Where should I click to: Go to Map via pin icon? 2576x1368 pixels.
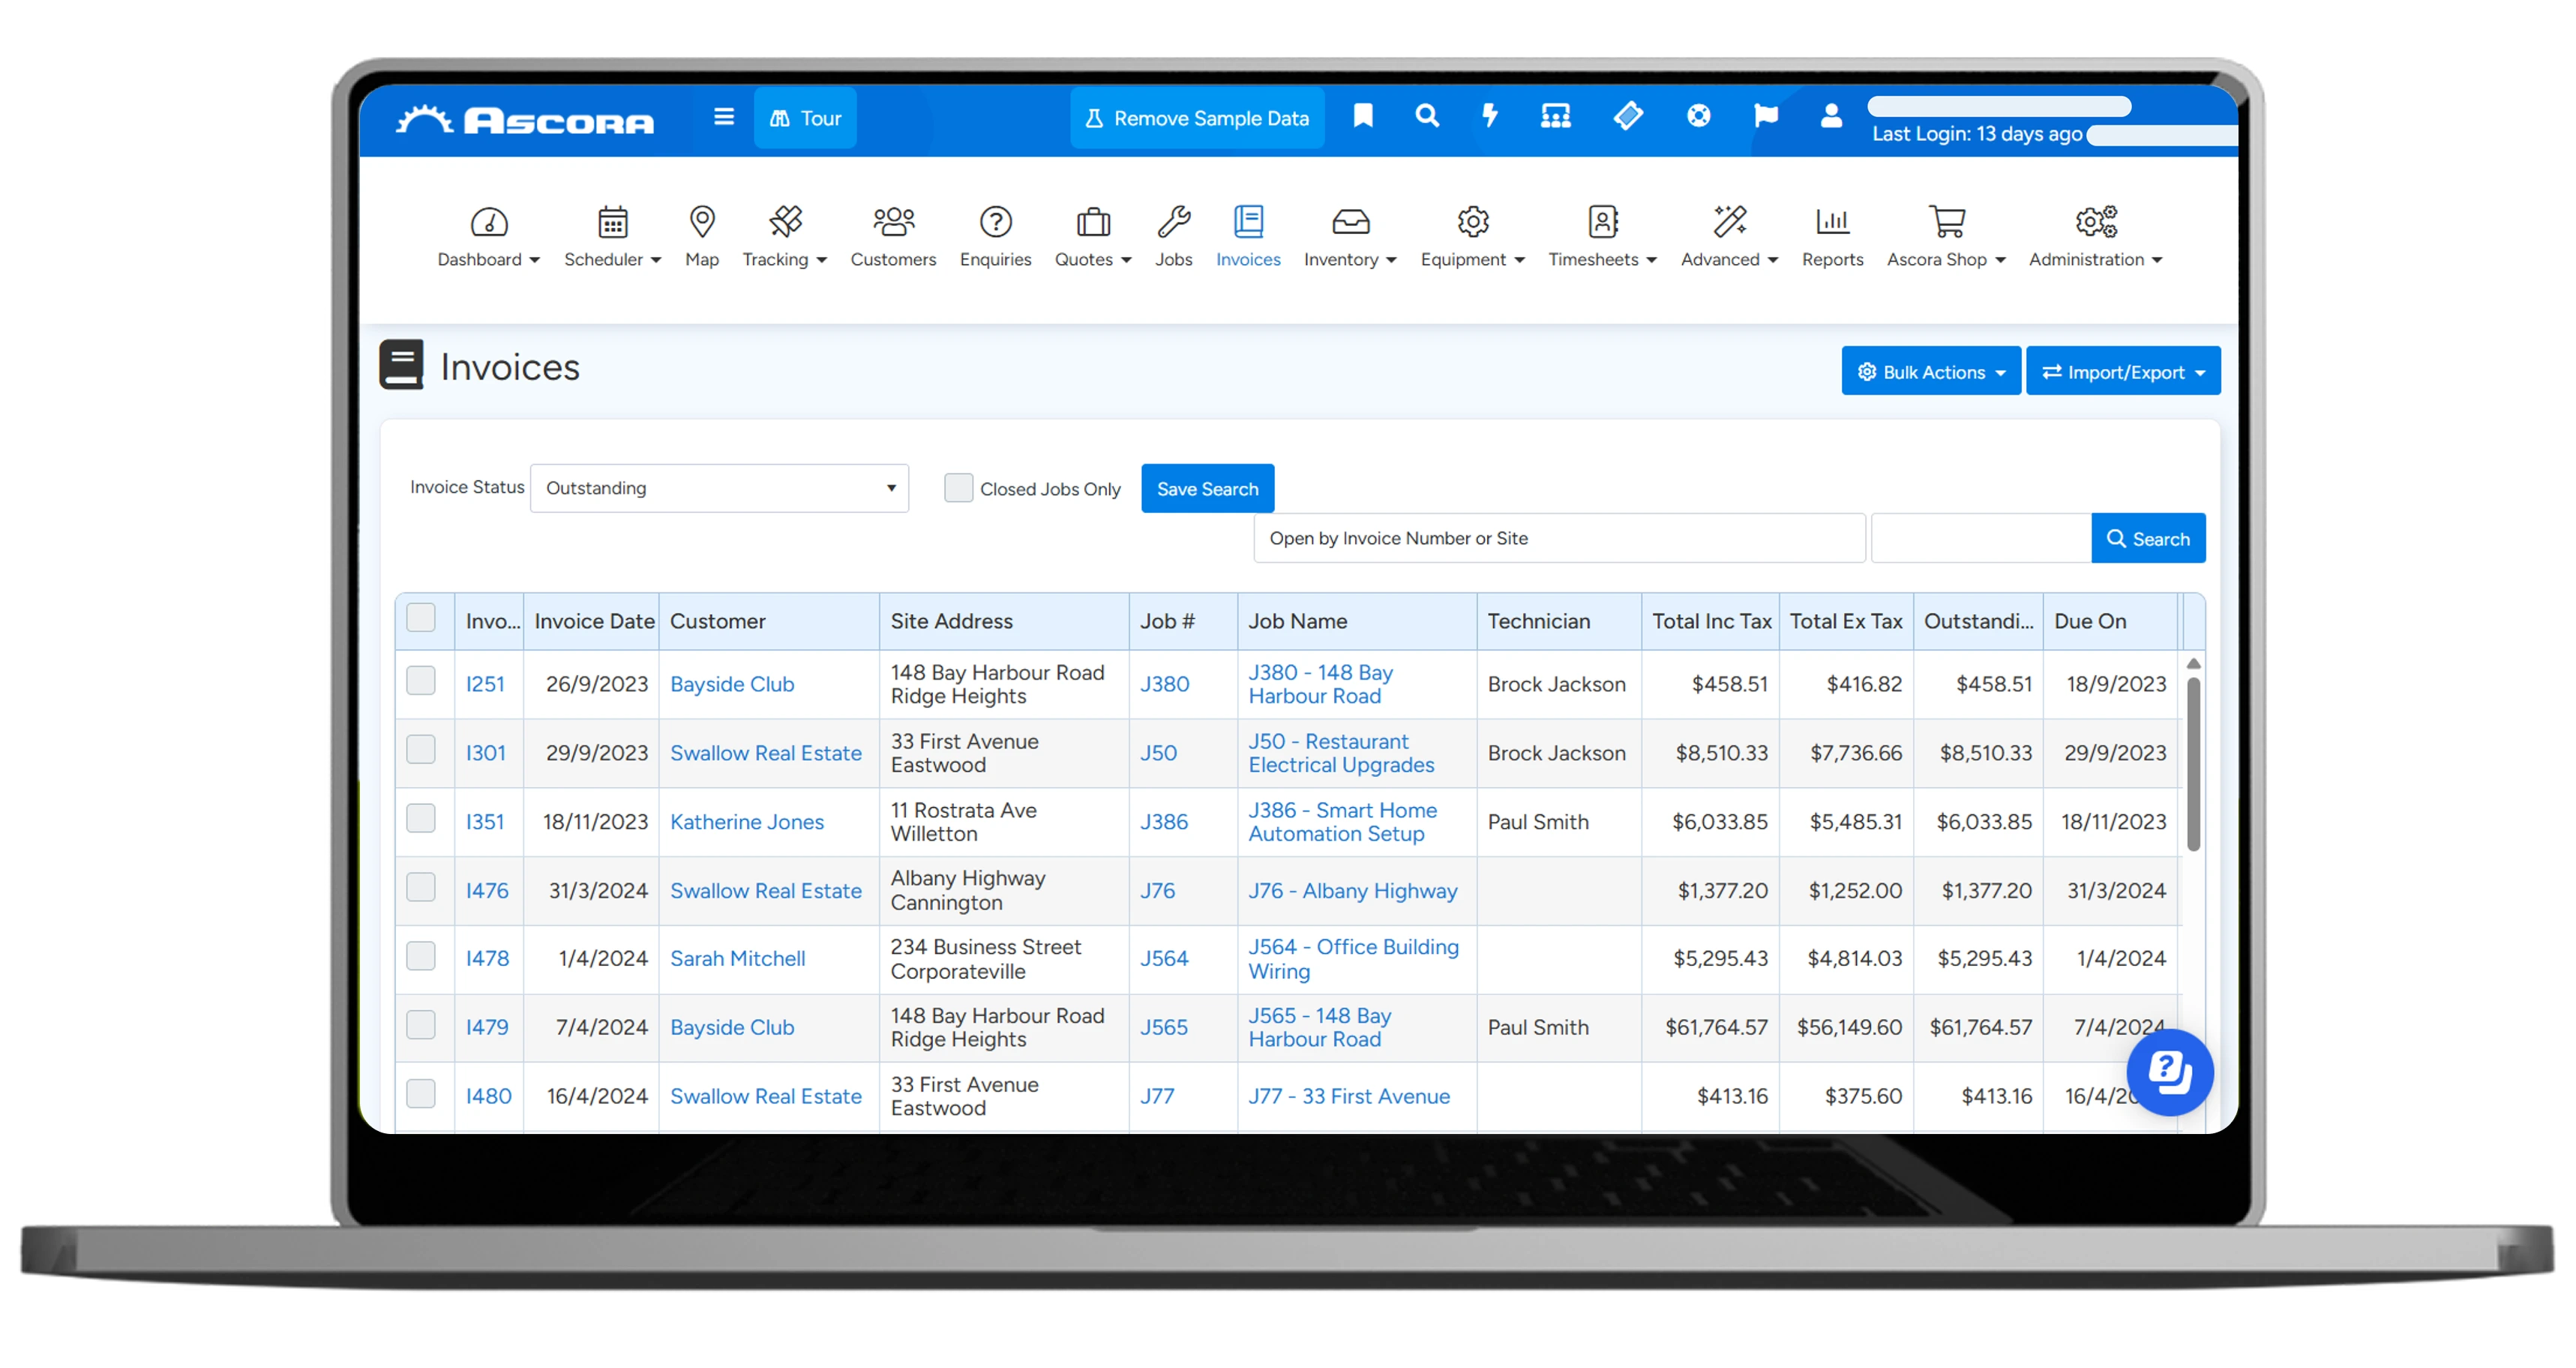[702, 222]
